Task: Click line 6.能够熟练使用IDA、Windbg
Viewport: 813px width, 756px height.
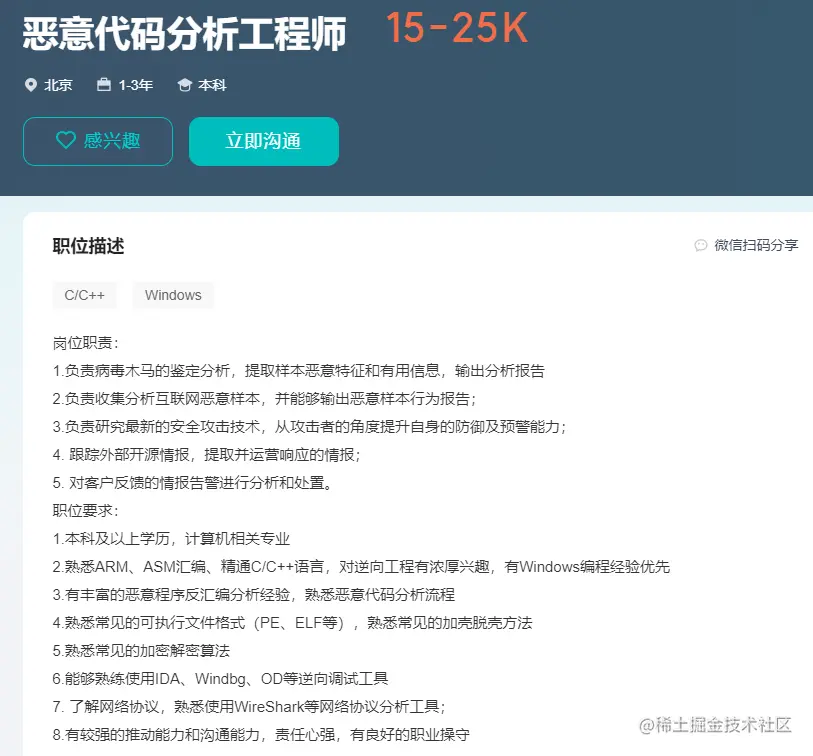Action: click(x=220, y=679)
